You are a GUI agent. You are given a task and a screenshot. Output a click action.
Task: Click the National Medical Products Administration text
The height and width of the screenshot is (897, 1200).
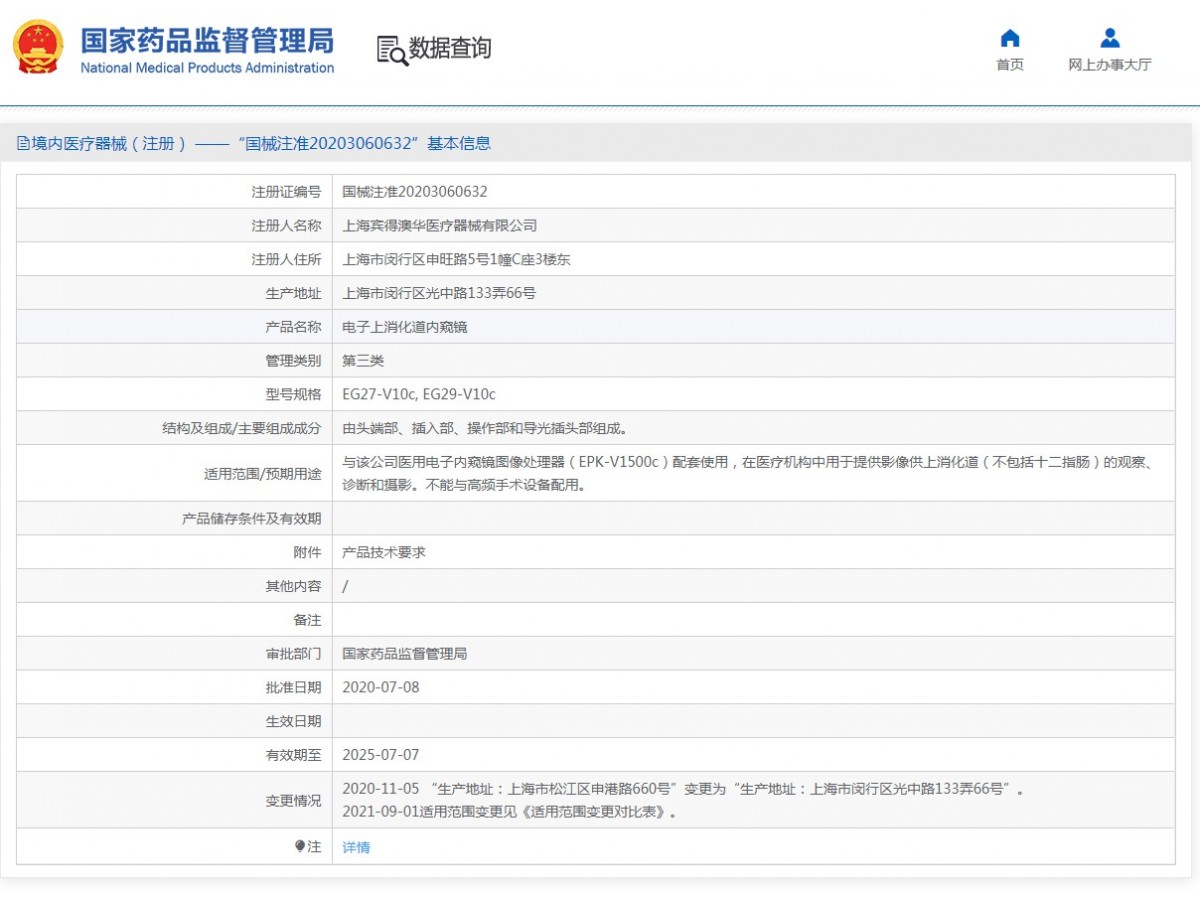point(207,68)
